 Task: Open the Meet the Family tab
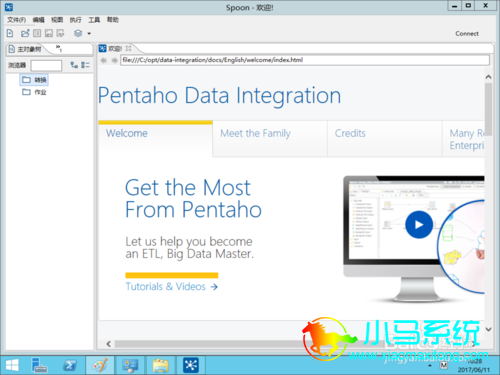click(x=270, y=138)
